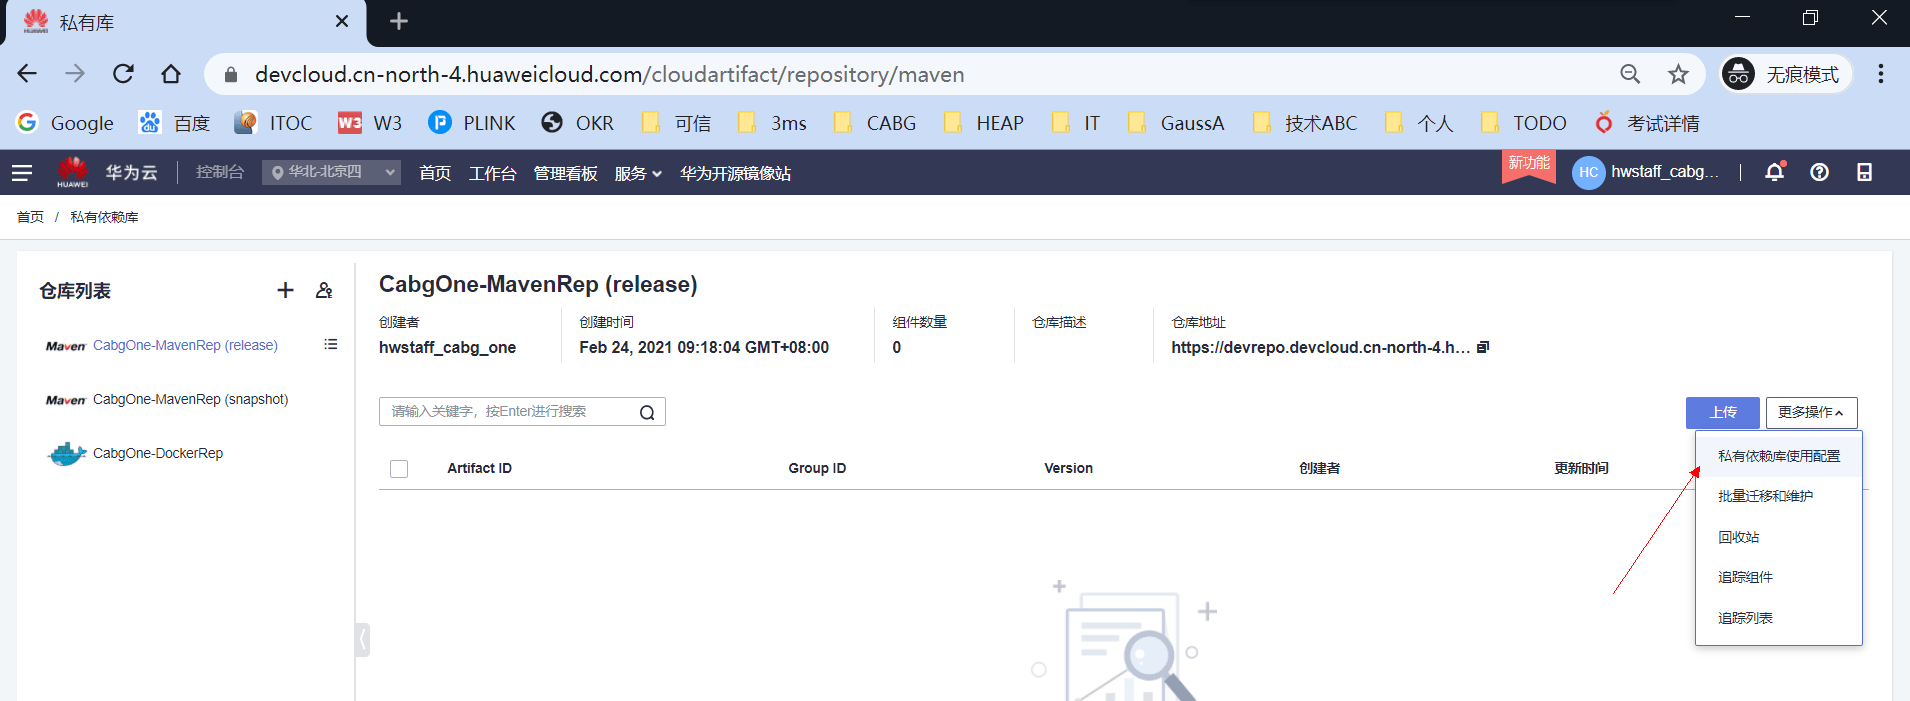Open notifications bell icon
Screen dimensions: 1910x701
(1775, 172)
